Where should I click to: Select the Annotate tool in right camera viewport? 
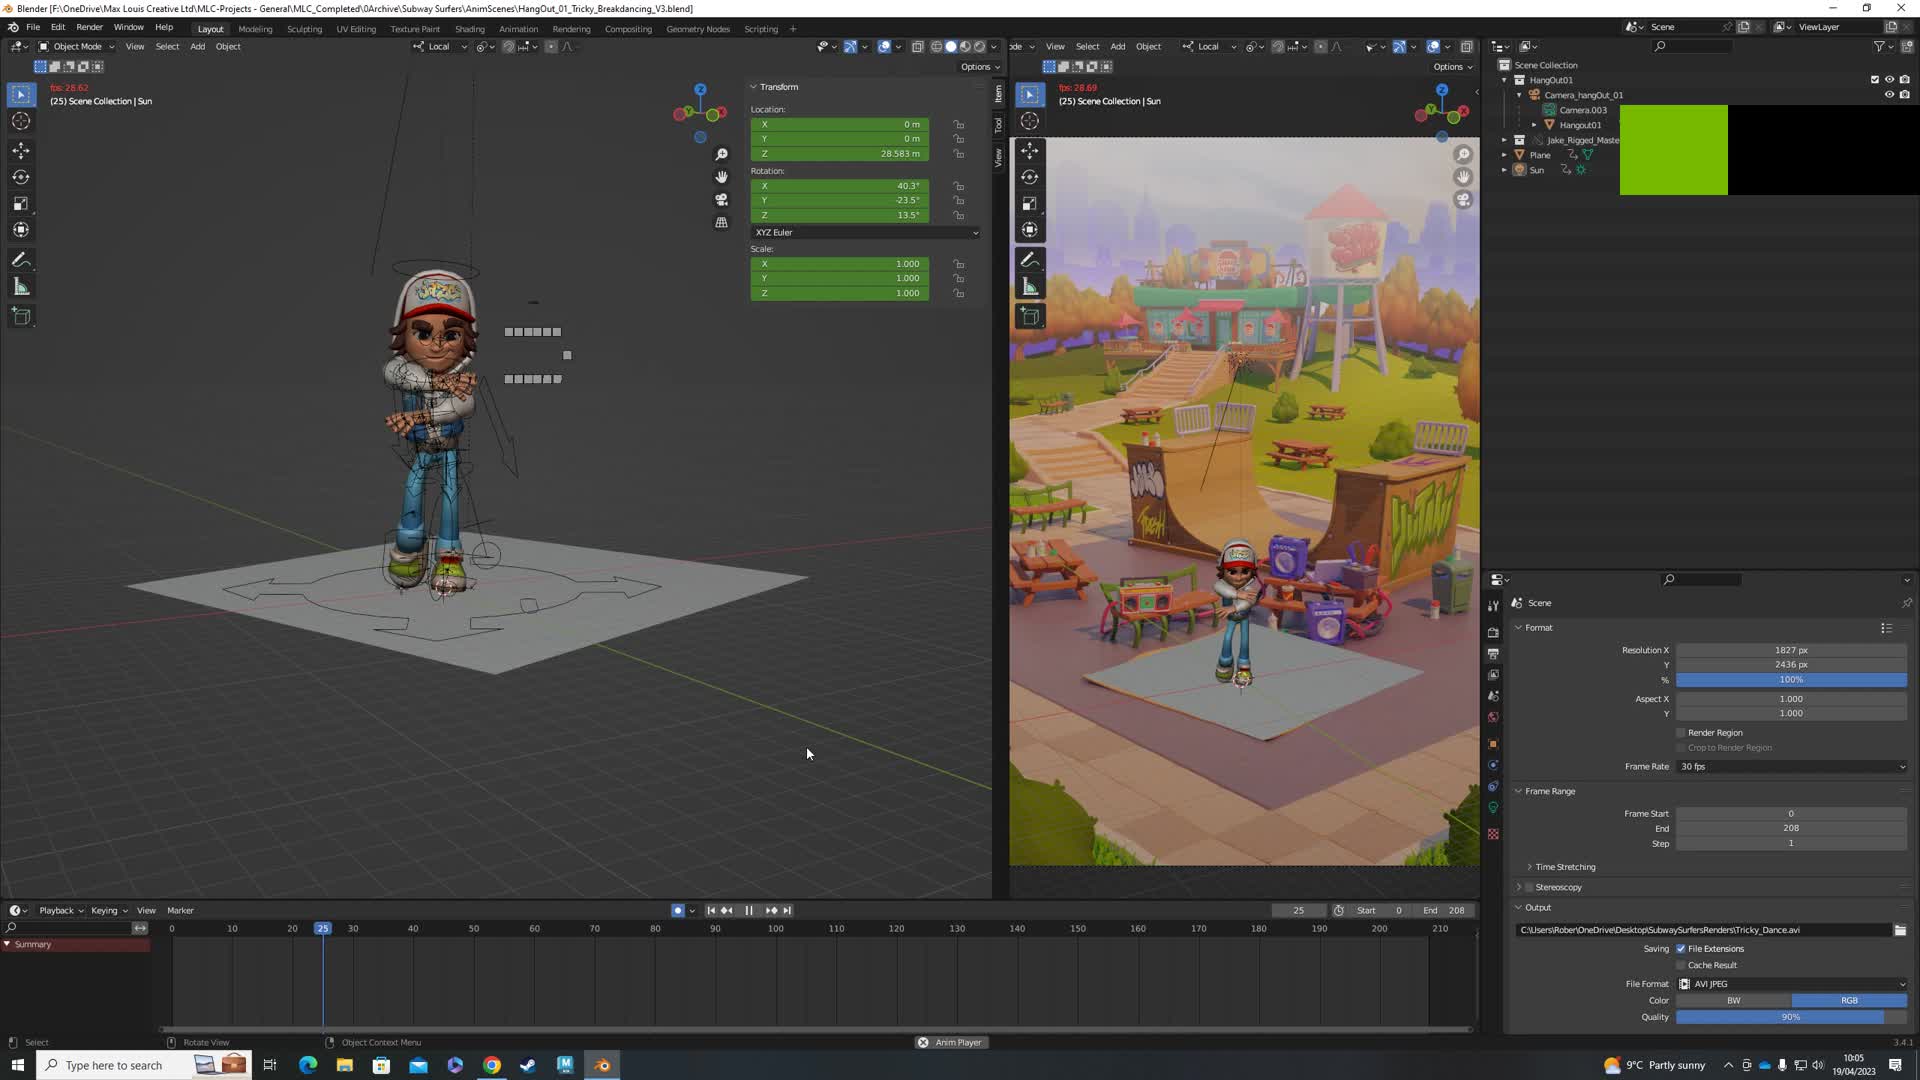point(1030,260)
